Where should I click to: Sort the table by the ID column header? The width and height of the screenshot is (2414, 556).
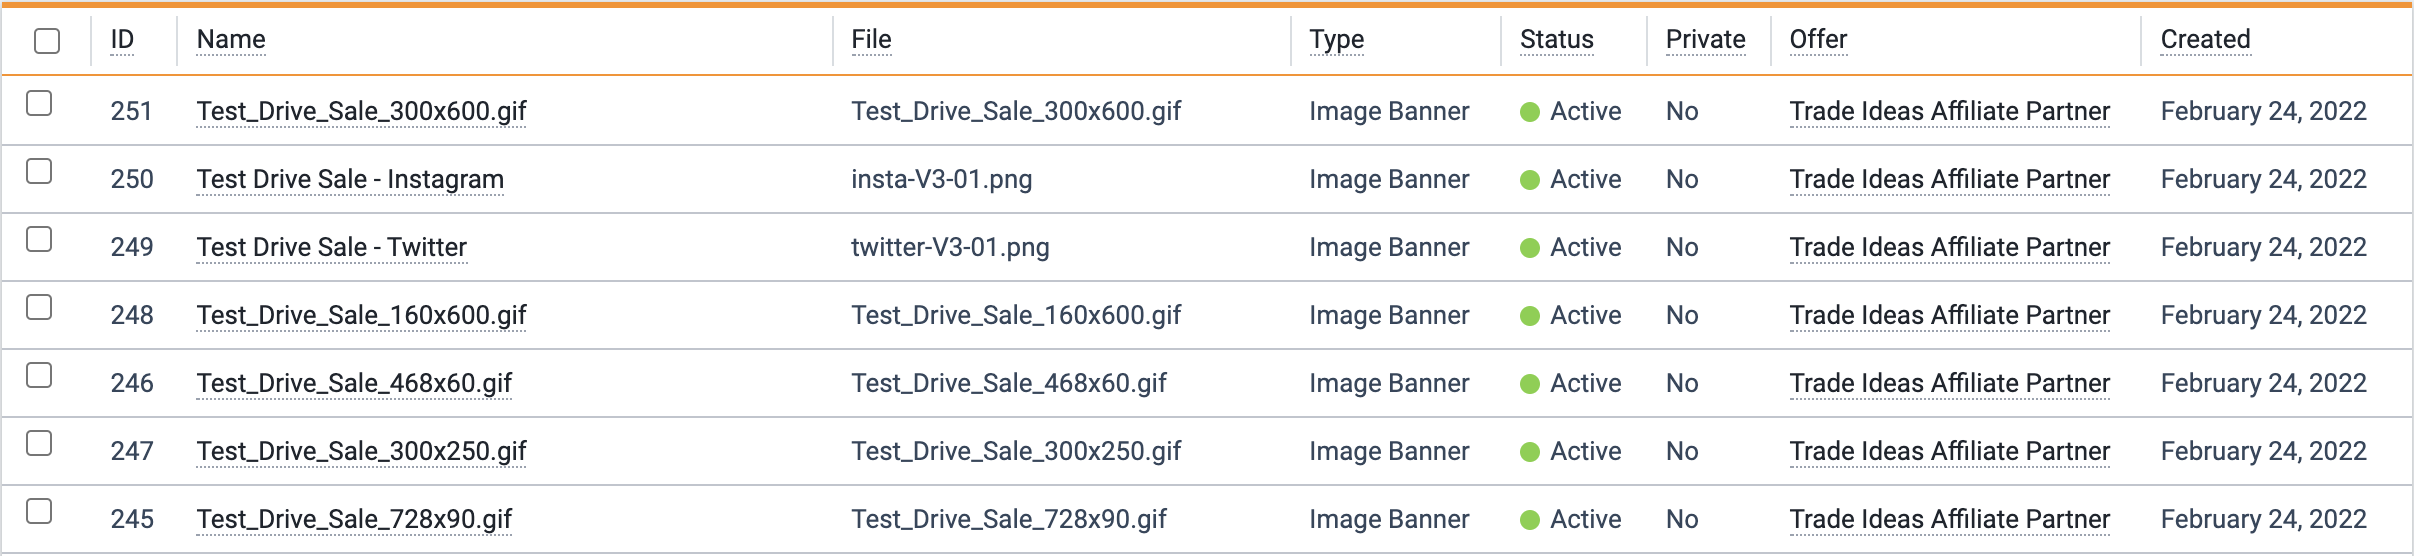[122, 39]
